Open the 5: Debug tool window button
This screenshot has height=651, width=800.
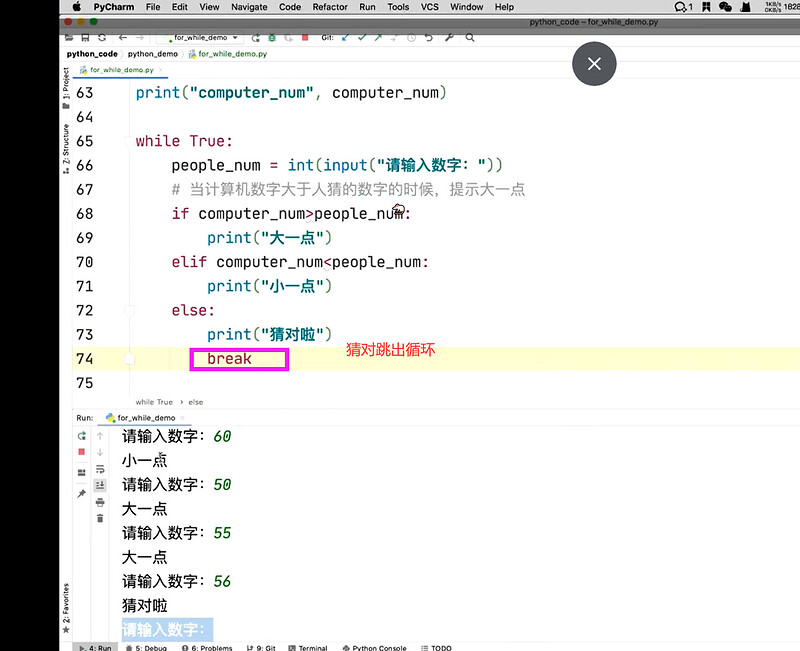coord(147,648)
